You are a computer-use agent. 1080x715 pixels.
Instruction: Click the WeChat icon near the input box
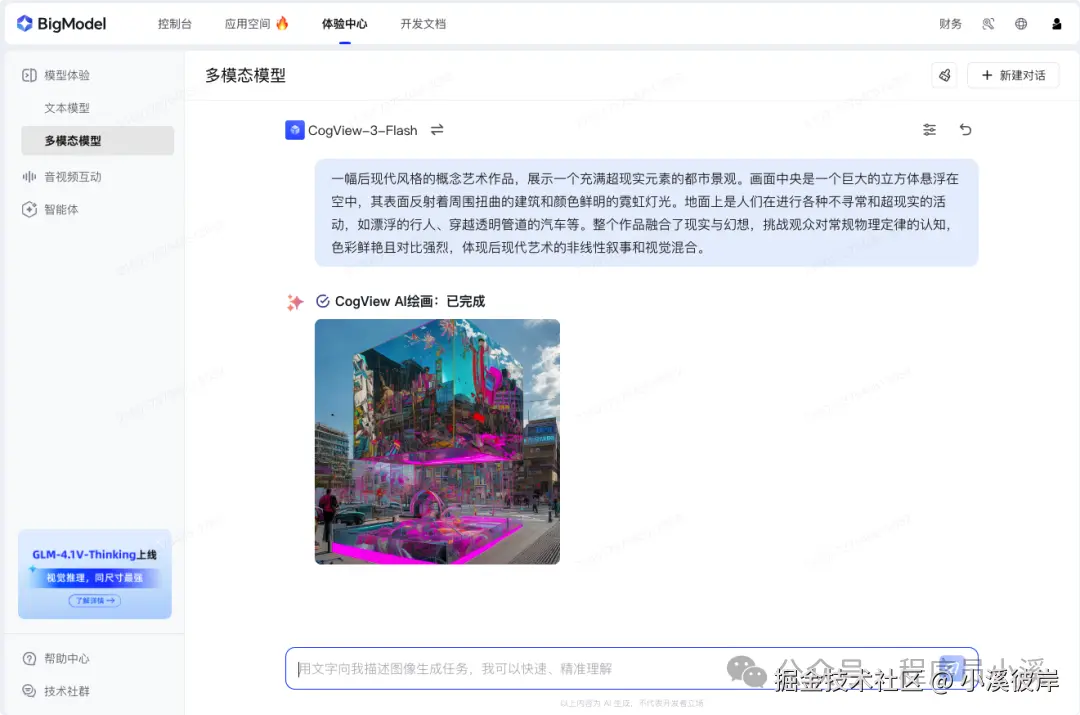click(x=745, y=670)
